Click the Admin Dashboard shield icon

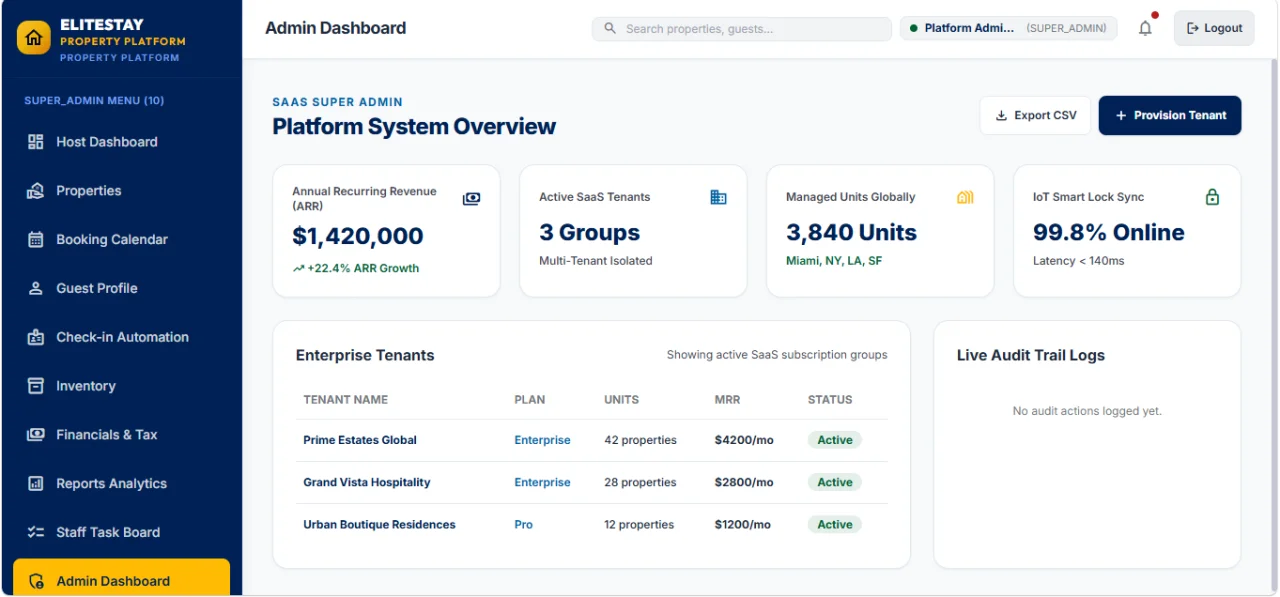(x=37, y=581)
